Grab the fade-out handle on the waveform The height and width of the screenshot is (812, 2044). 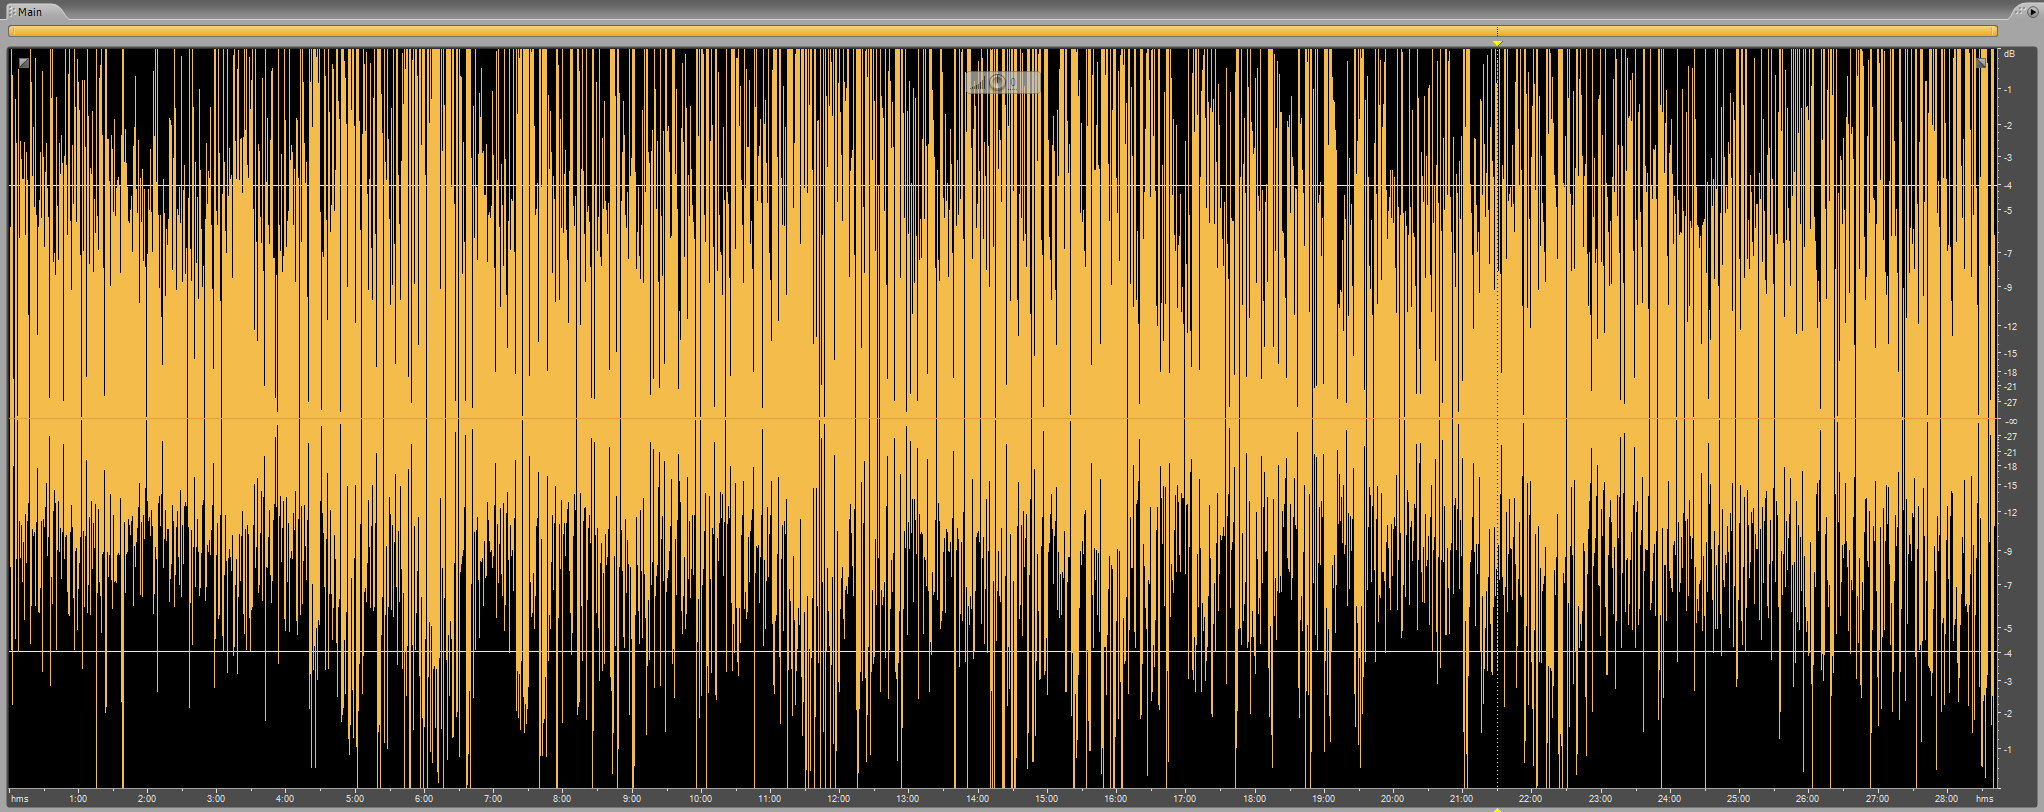click(x=1980, y=63)
